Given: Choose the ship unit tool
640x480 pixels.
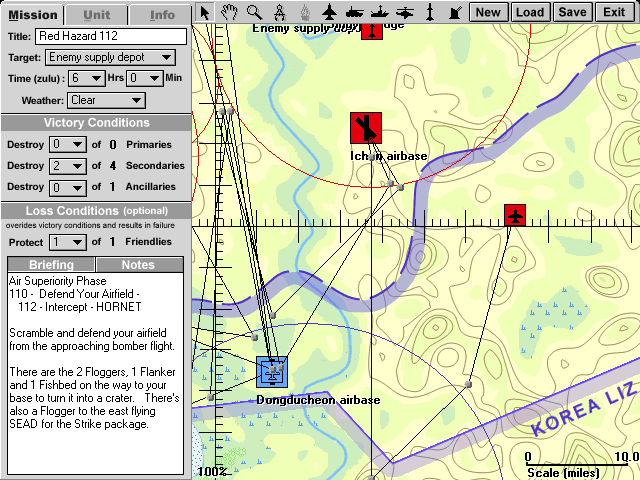Looking at the screenshot, I should tap(379, 12).
